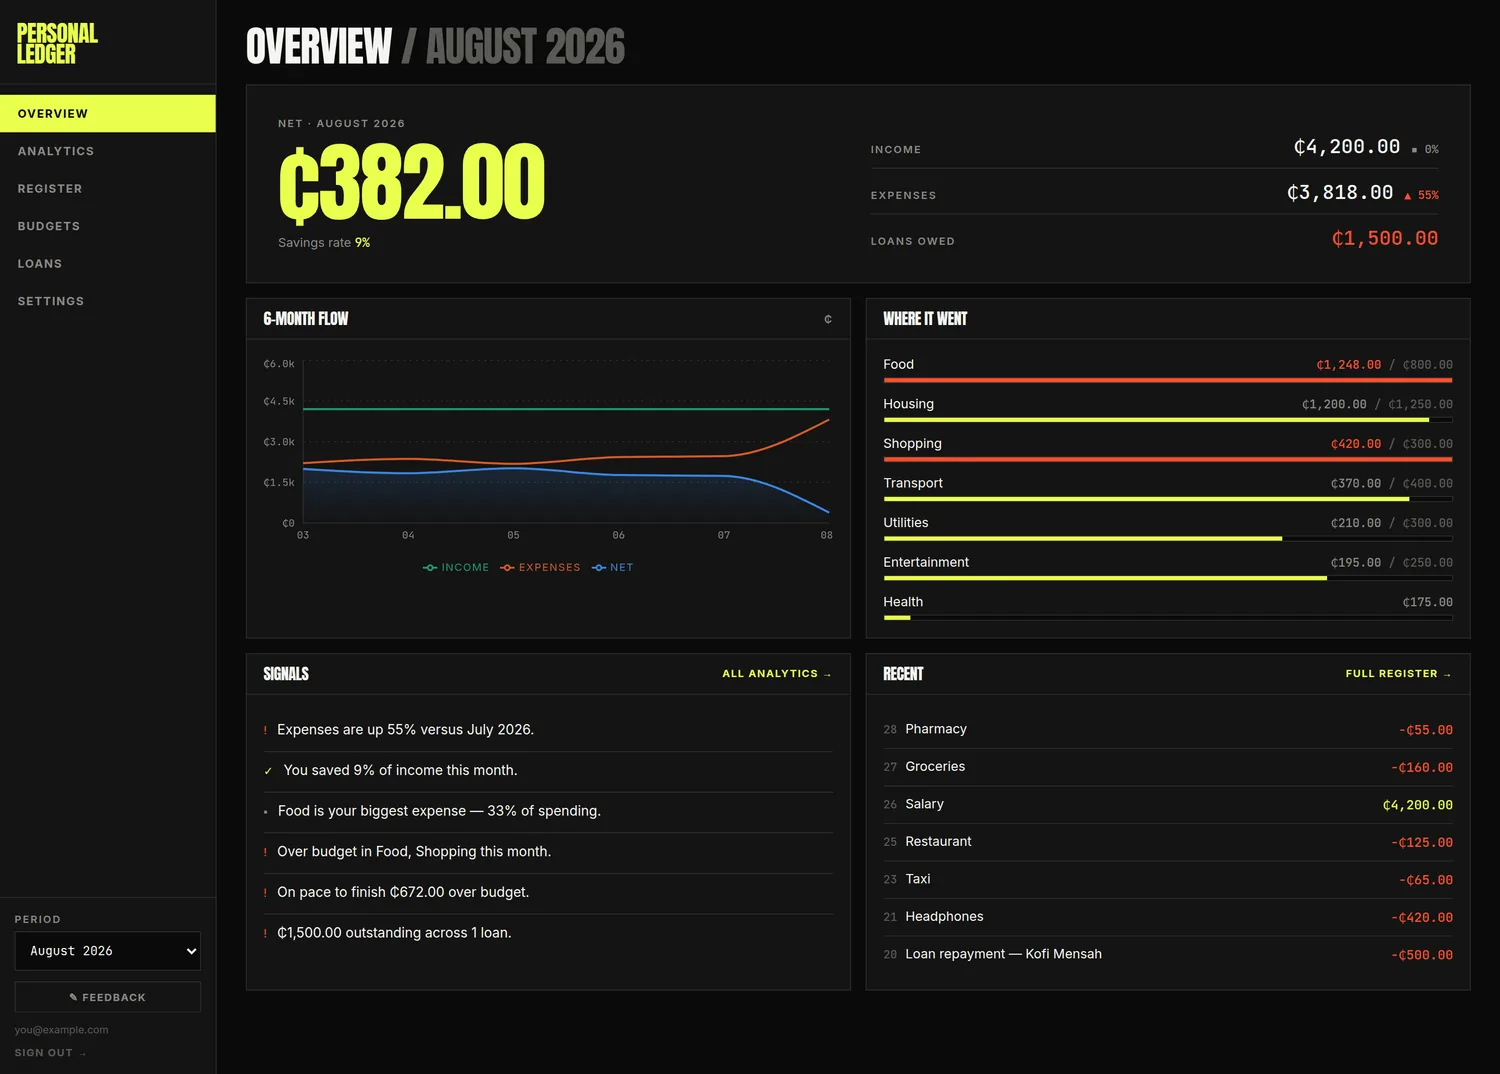The image size is (1500, 1074).
Task: Select the Overview sidebar item
Action: [x=108, y=113]
